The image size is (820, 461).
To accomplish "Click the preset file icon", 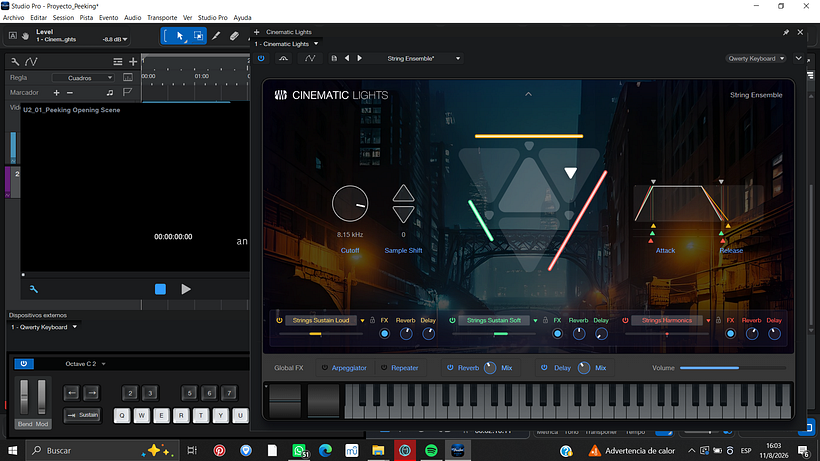I will pyautogui.click(x=334, y=59).
